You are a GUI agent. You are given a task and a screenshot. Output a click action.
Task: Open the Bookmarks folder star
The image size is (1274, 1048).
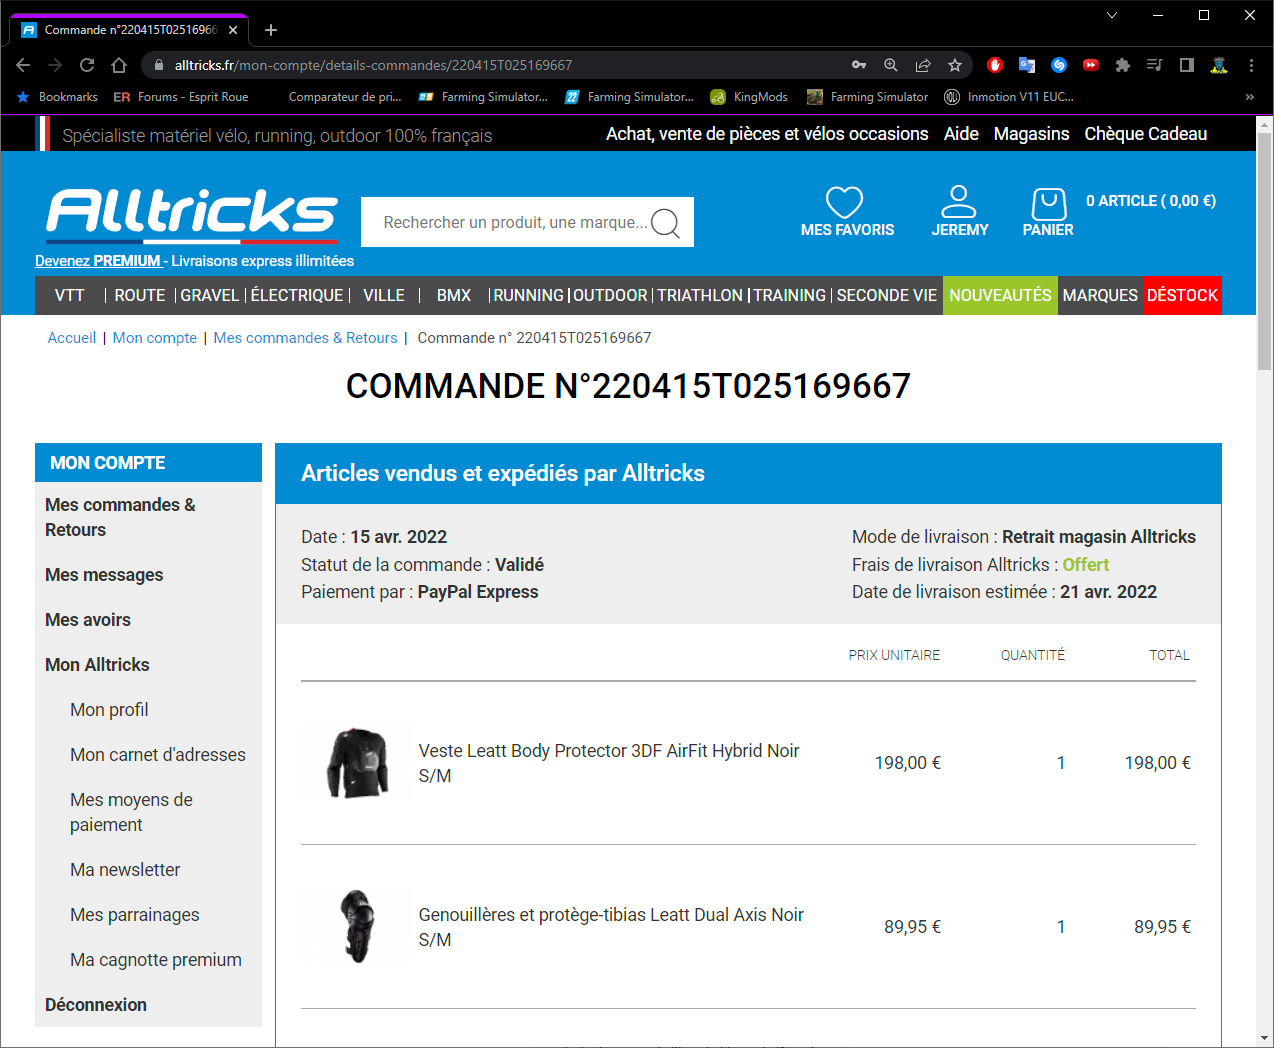click(x=57, y=97)
